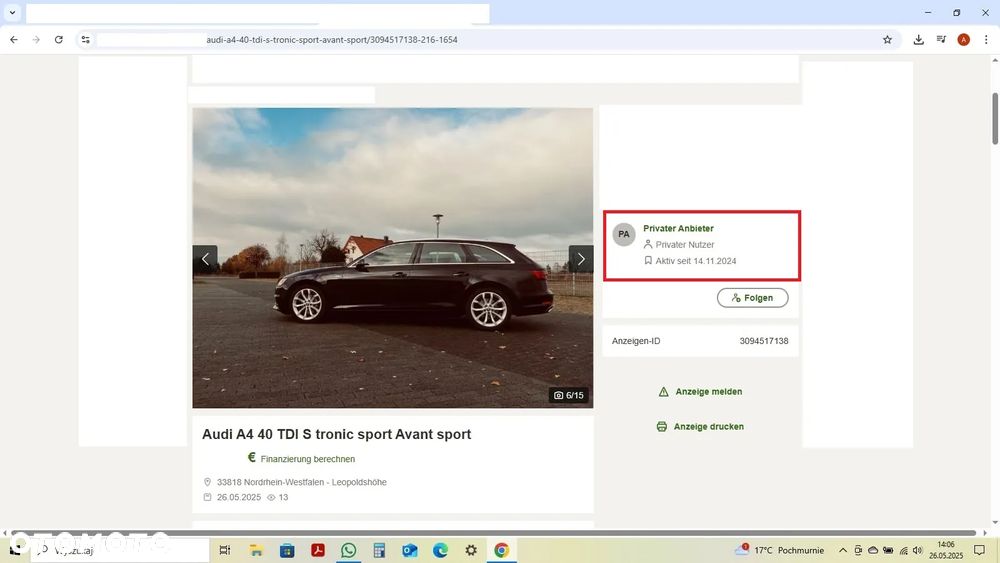Click the vertical page scrollbar thumb
The image size is (1000, 563).
click(x=995, y=119)
